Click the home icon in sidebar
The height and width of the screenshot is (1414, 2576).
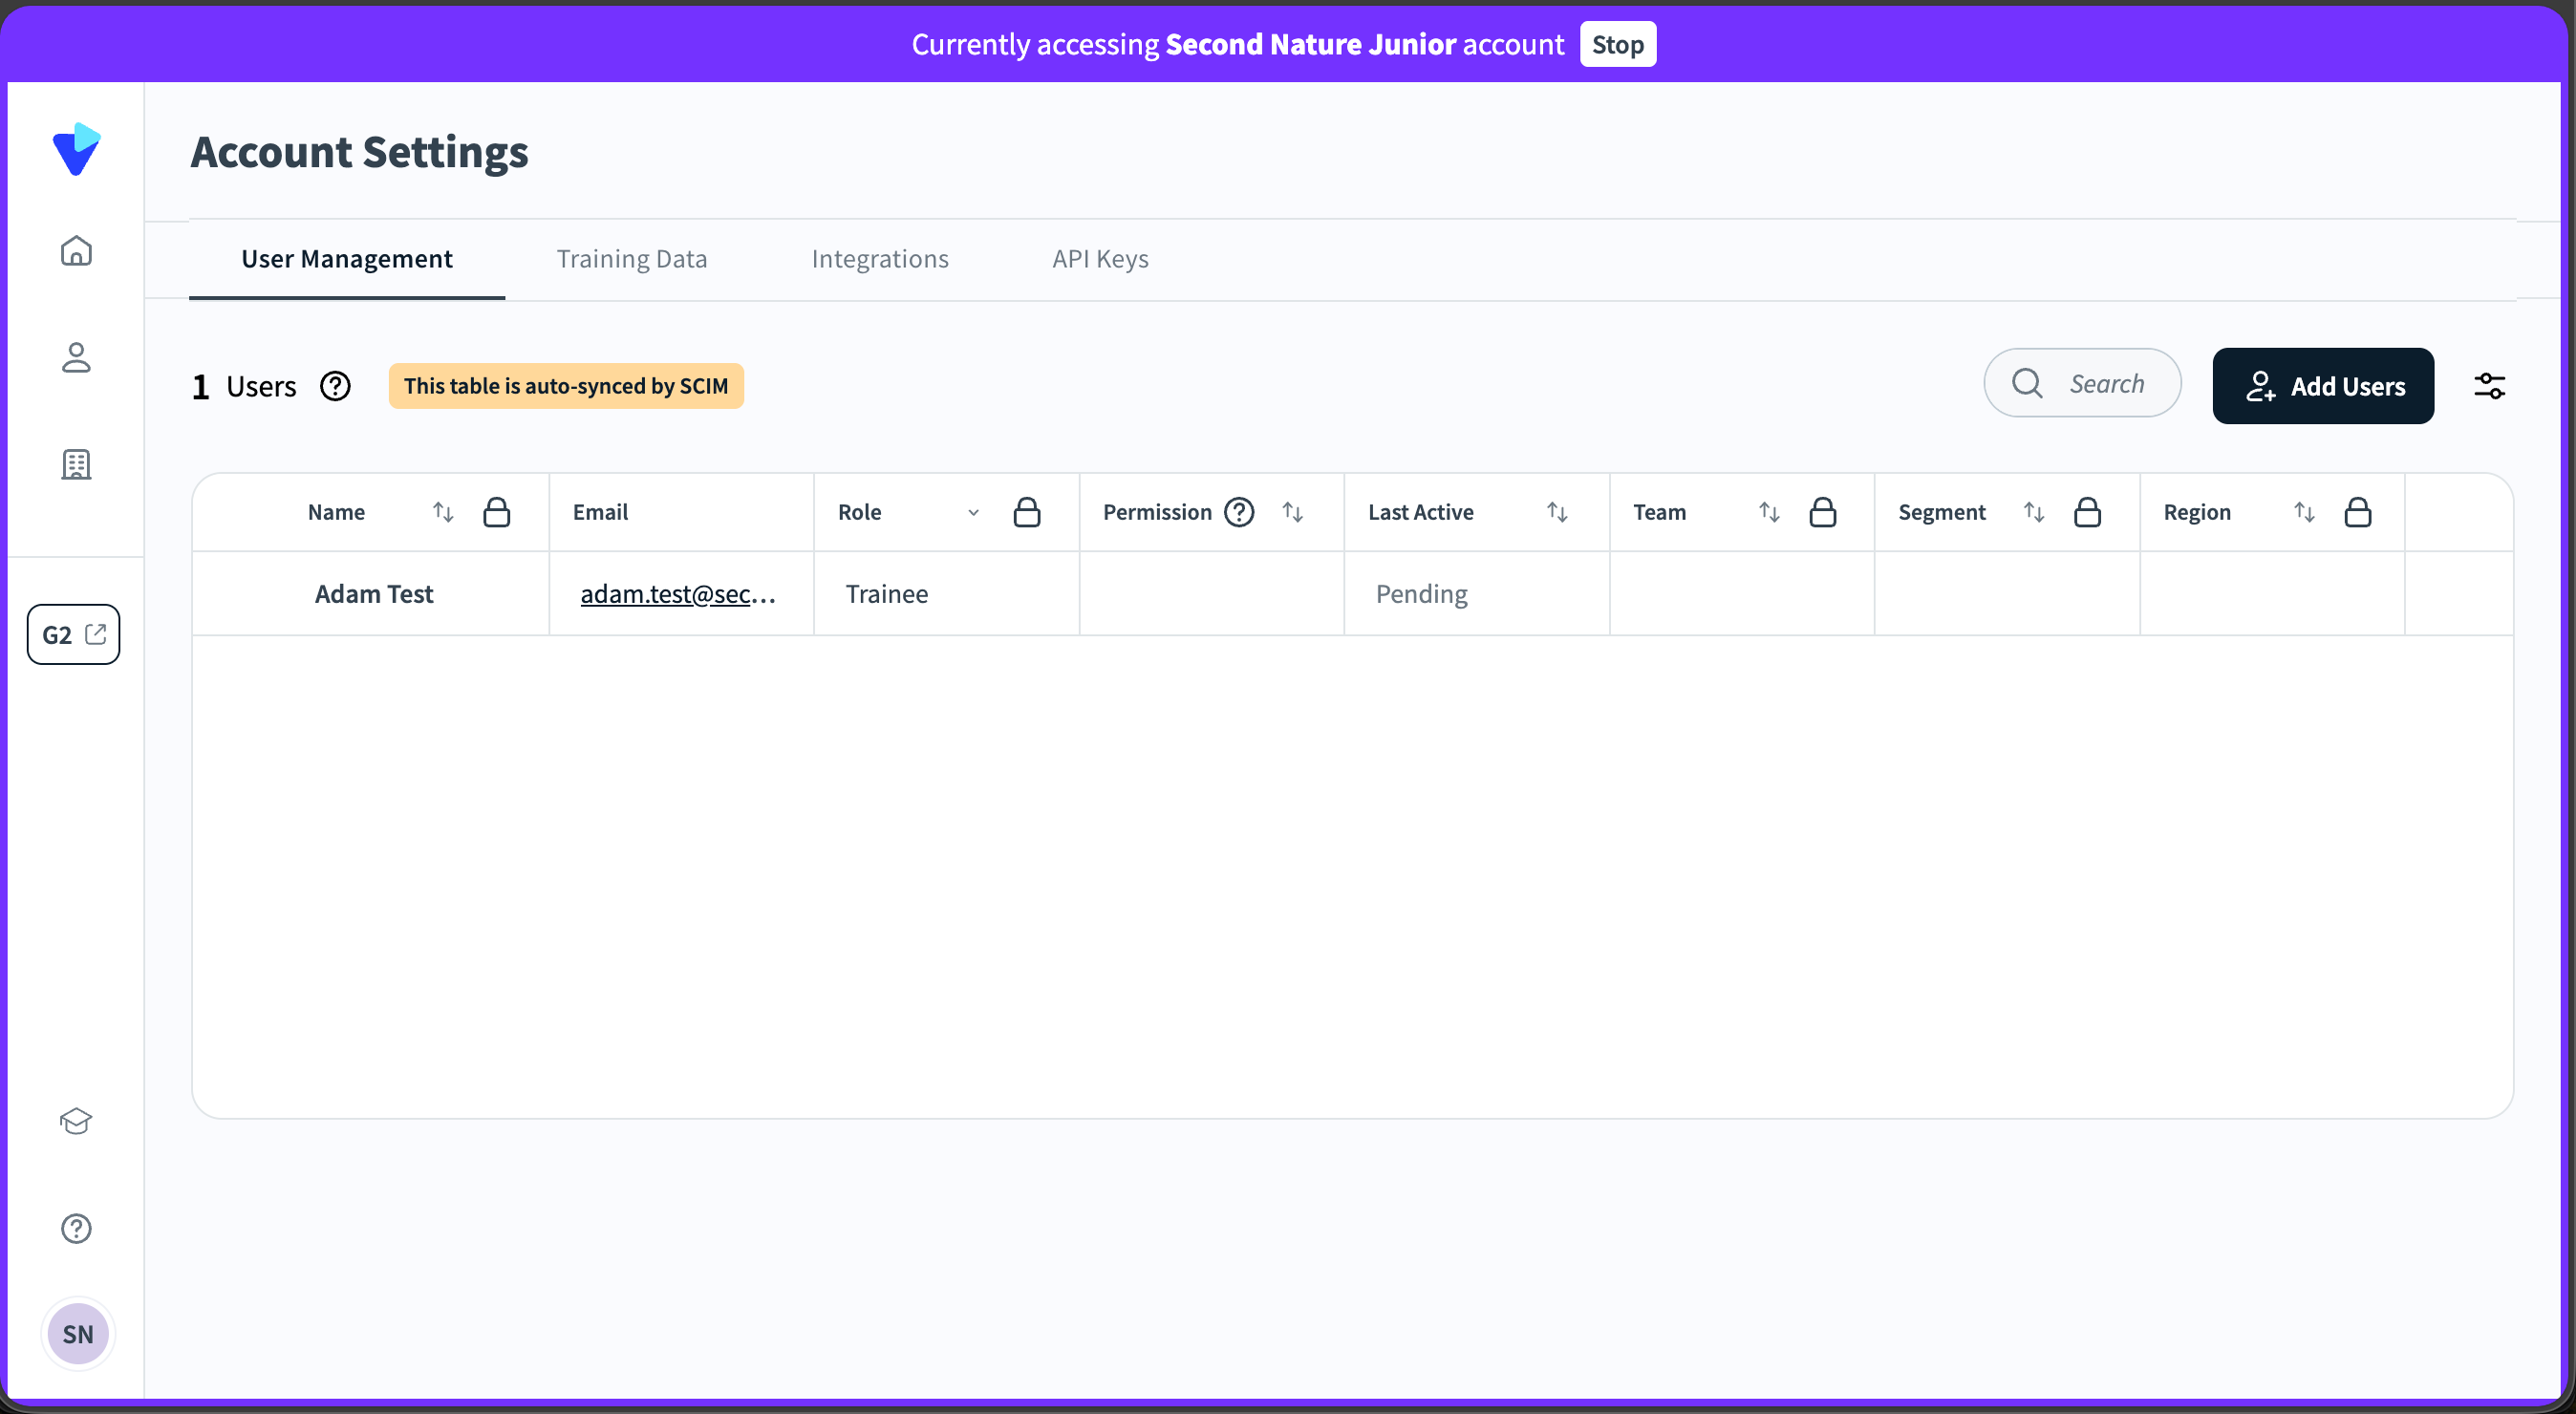click(76, 250)
